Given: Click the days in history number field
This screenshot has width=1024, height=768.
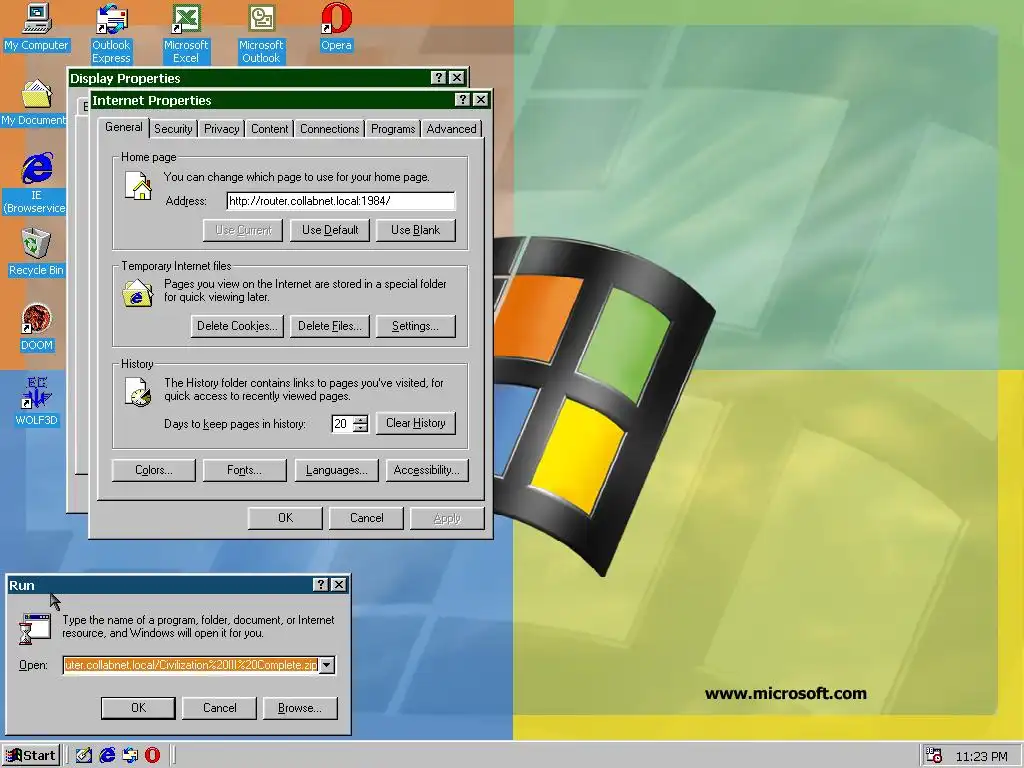Looking at the screenshot, I should pyautogui.click(x=342, y=424).
